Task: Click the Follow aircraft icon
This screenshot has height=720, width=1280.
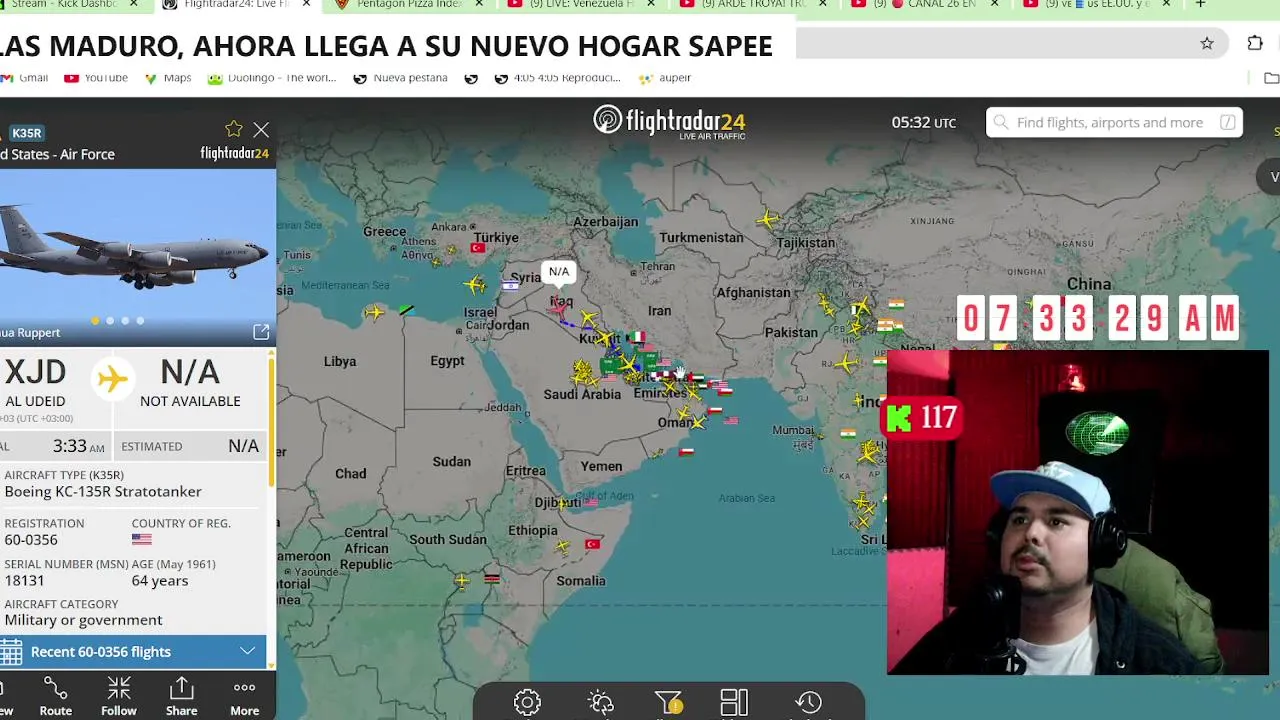Action: pos(118,696)
